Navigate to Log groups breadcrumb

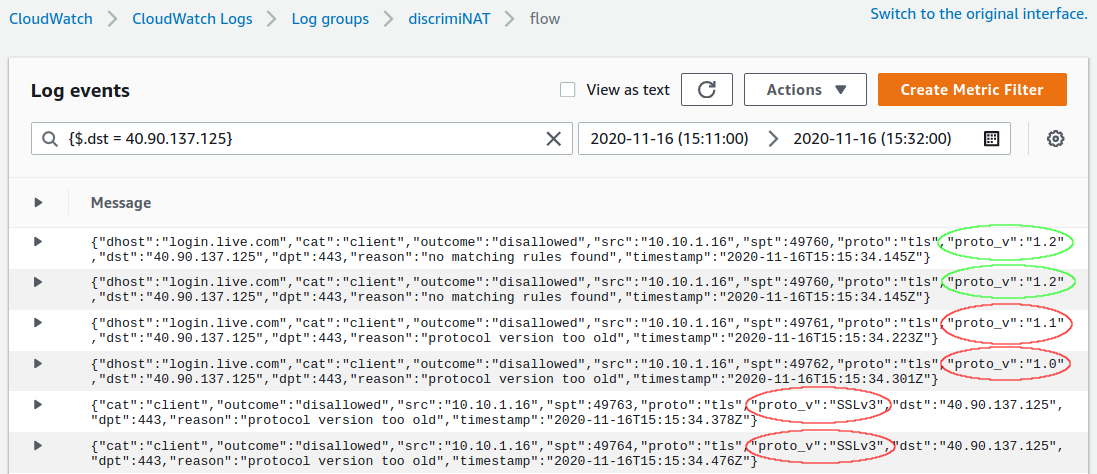point(330,19)
